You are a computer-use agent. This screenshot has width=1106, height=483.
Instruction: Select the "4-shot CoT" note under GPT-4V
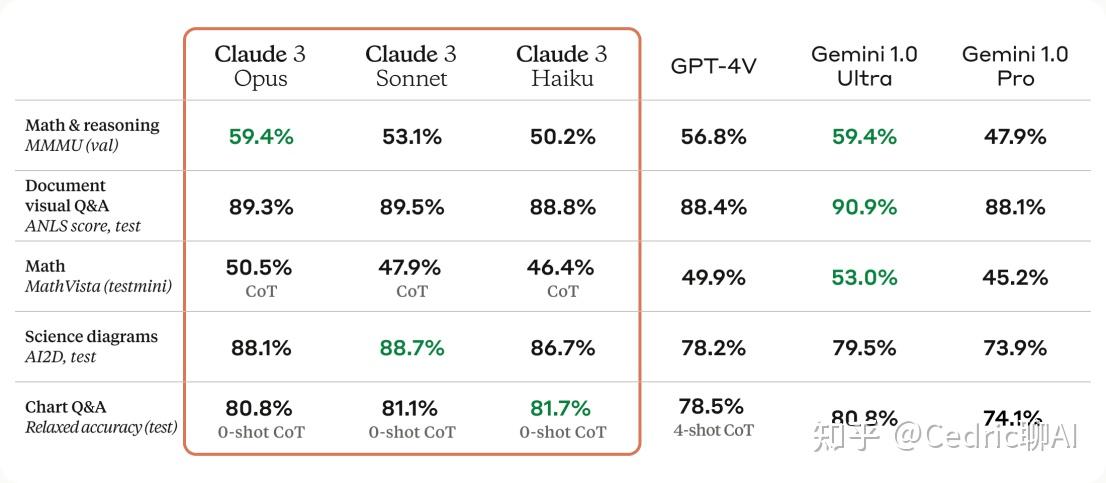[715, 430]
